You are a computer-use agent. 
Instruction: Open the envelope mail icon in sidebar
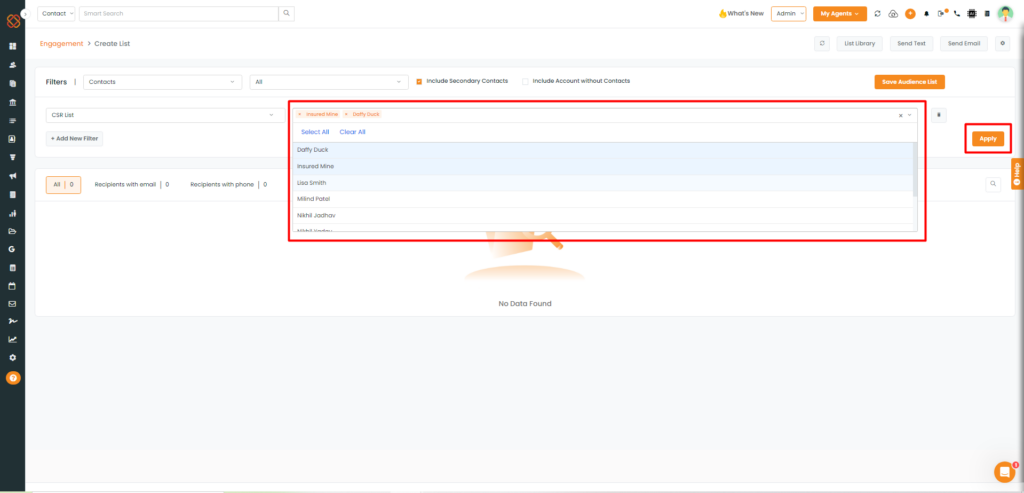point(12,304)
